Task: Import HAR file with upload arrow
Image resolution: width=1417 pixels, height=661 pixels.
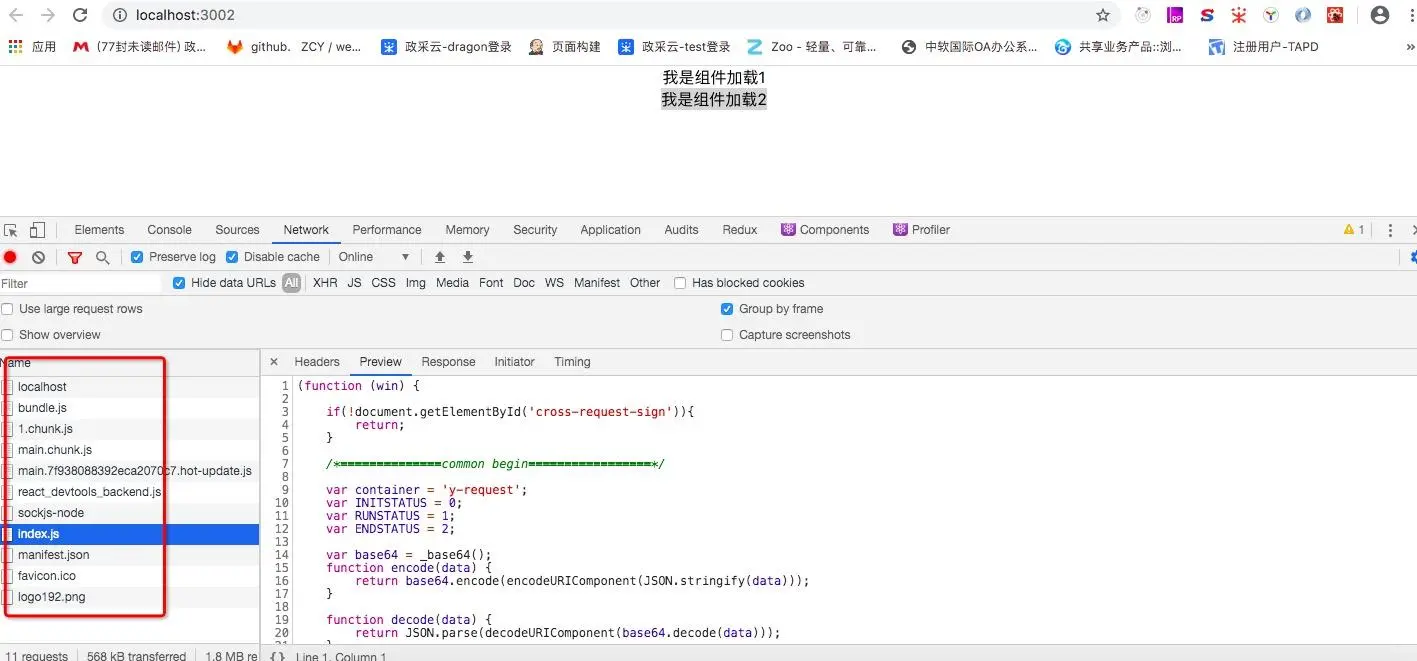Action: coord(439,257)
